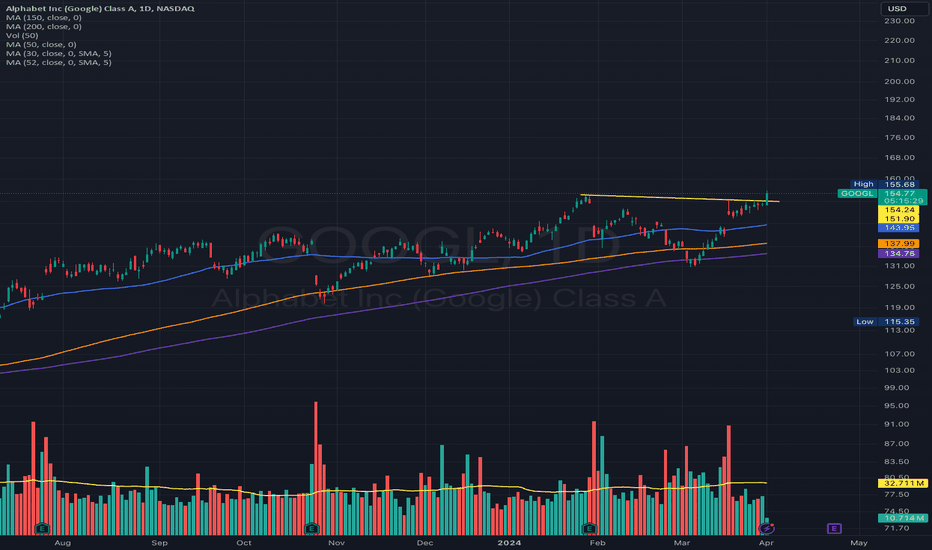
Task: Click the Dec label on time axis
Action: tap(425, 543)
